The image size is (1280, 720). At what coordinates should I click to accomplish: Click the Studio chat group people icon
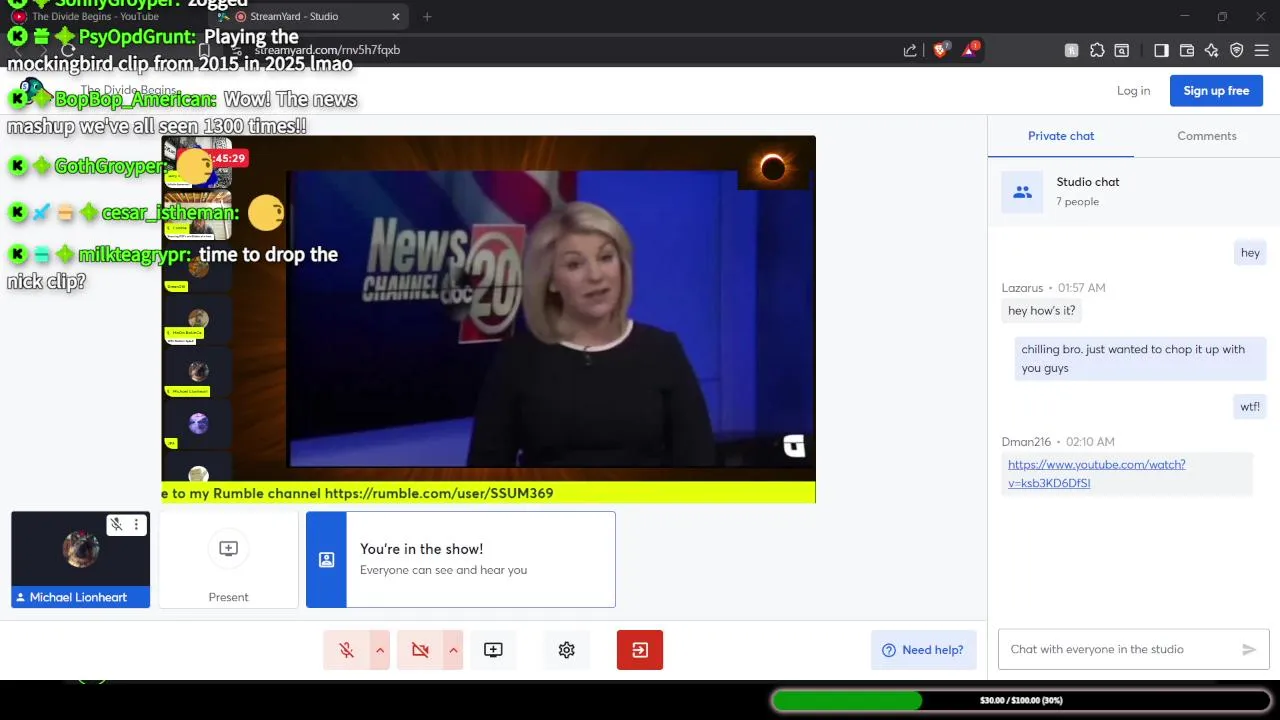pyautogui.click(x=1022, y=192)
